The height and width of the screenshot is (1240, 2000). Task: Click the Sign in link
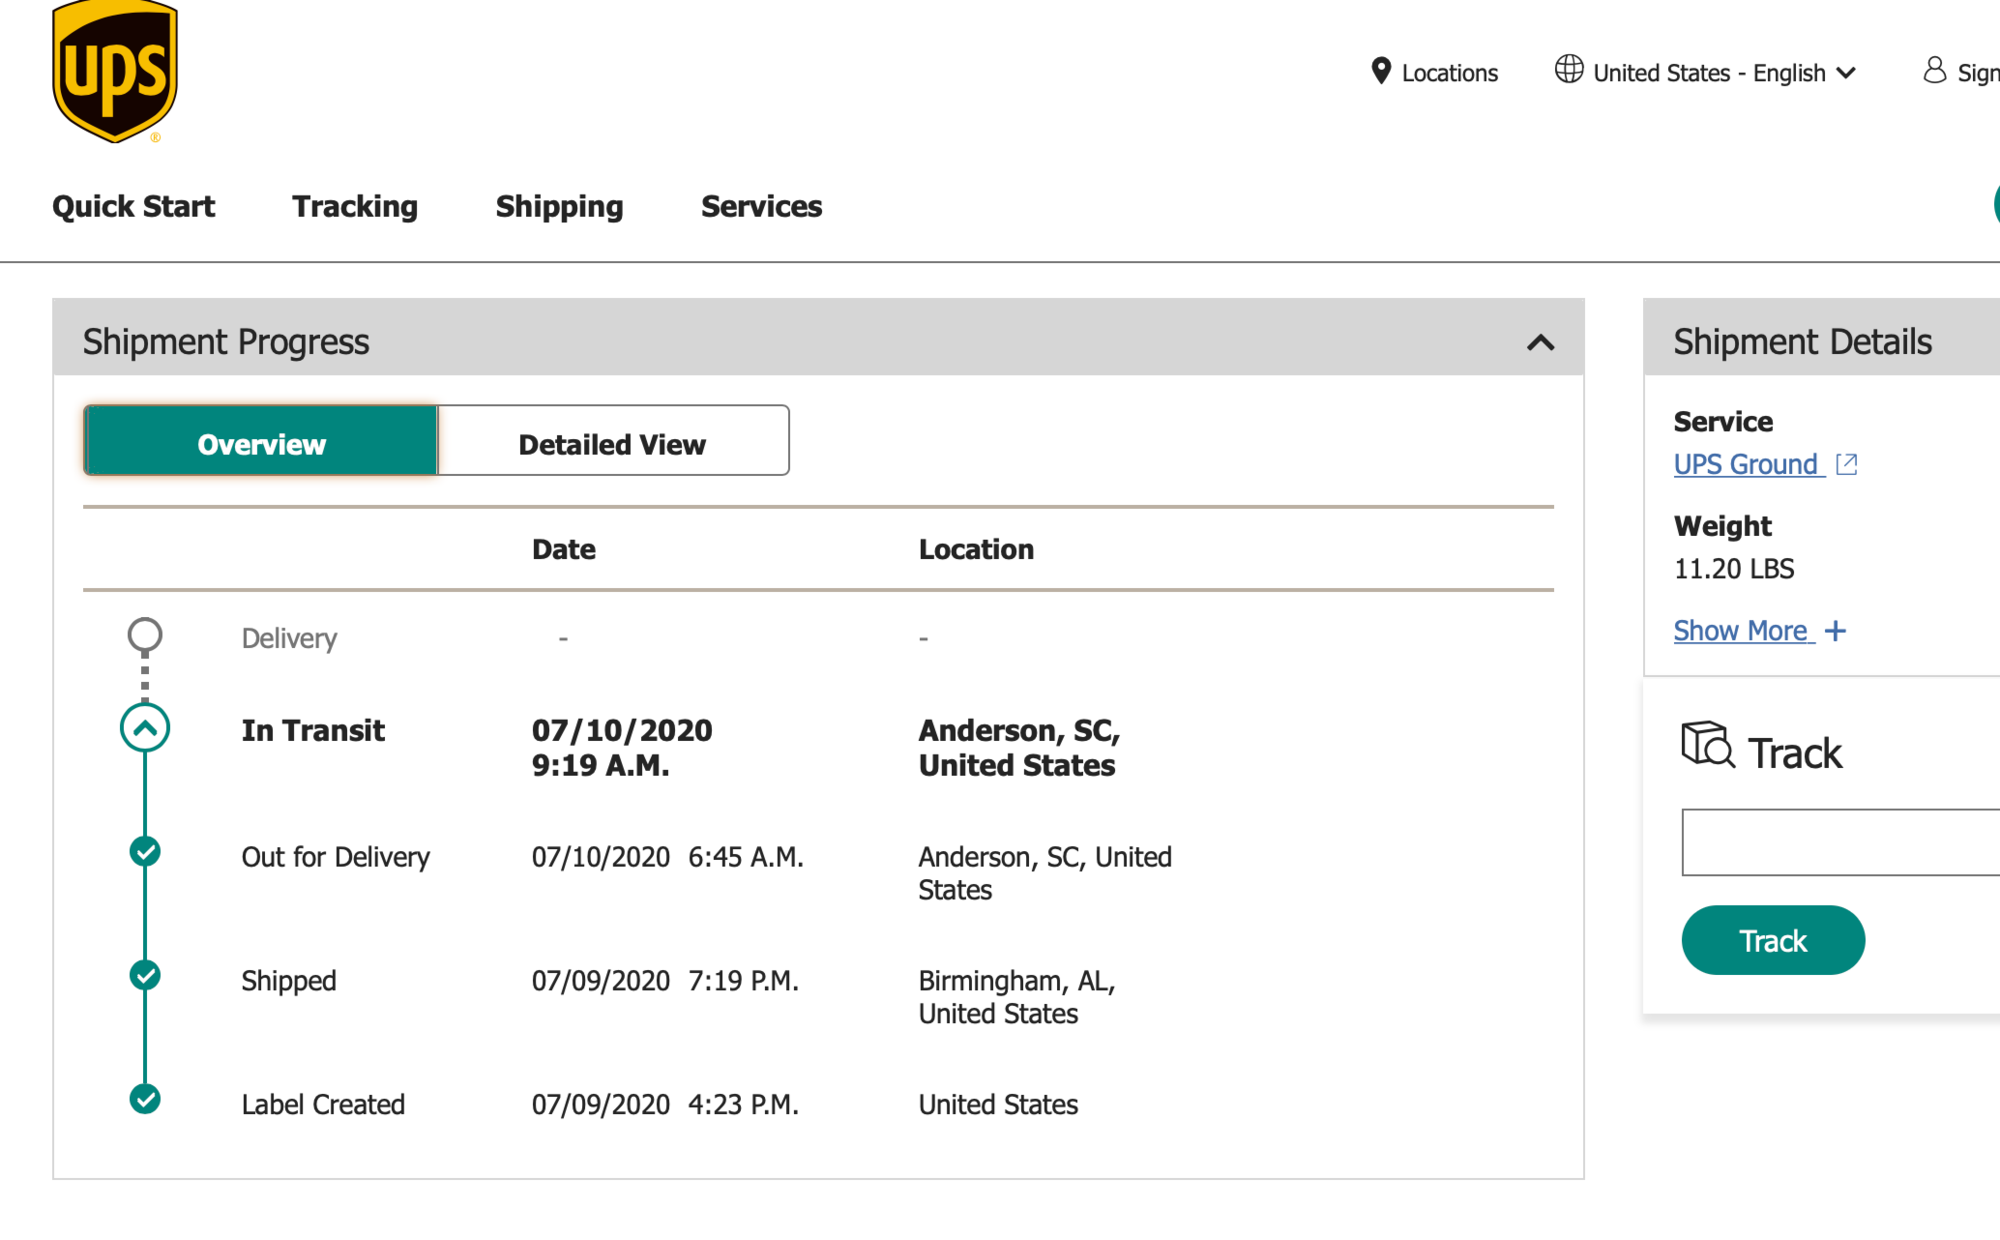[1978, 73]
